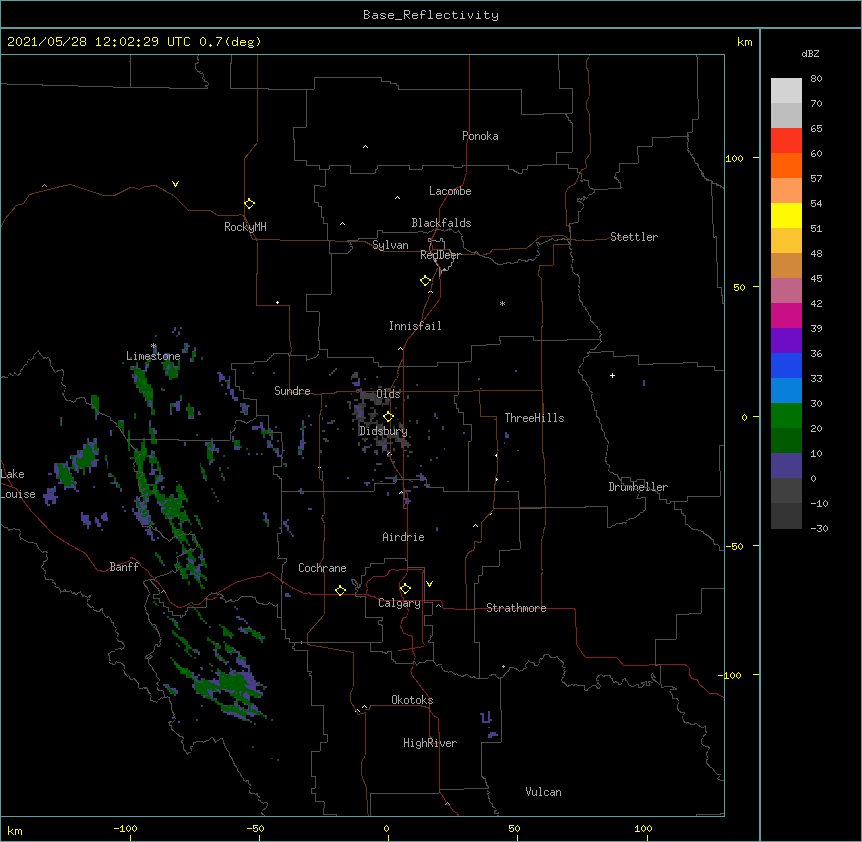
Task: Pick the blue 33-36 dBZ legend swatch
Action: (786, 366)
